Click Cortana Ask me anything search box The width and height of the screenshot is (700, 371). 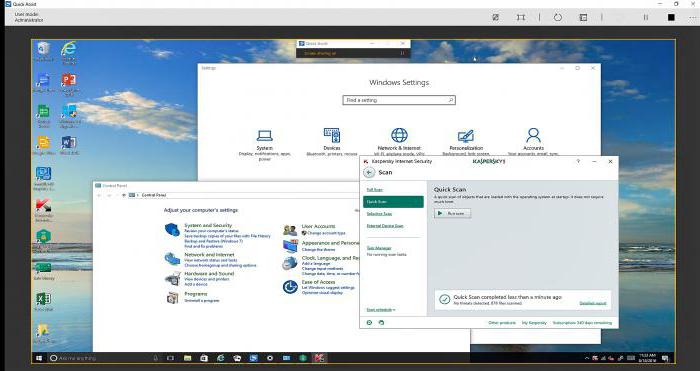pos(104,358)
